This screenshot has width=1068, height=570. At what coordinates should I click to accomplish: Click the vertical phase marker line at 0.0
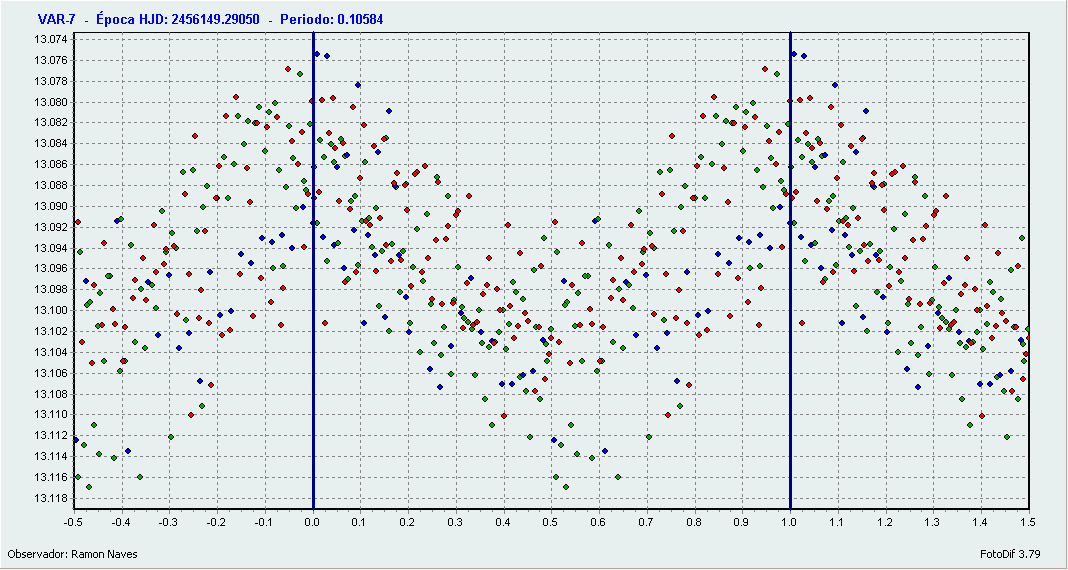(313, 270)
